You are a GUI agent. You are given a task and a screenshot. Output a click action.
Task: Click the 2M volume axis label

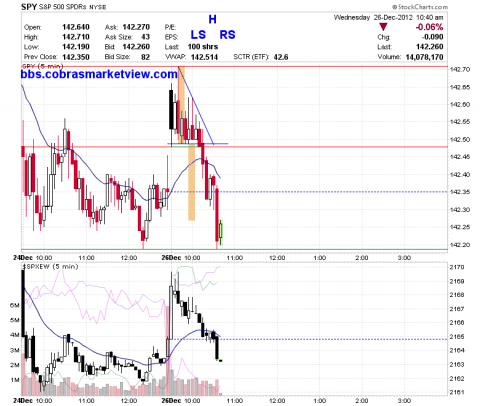(x=15, y=365)
